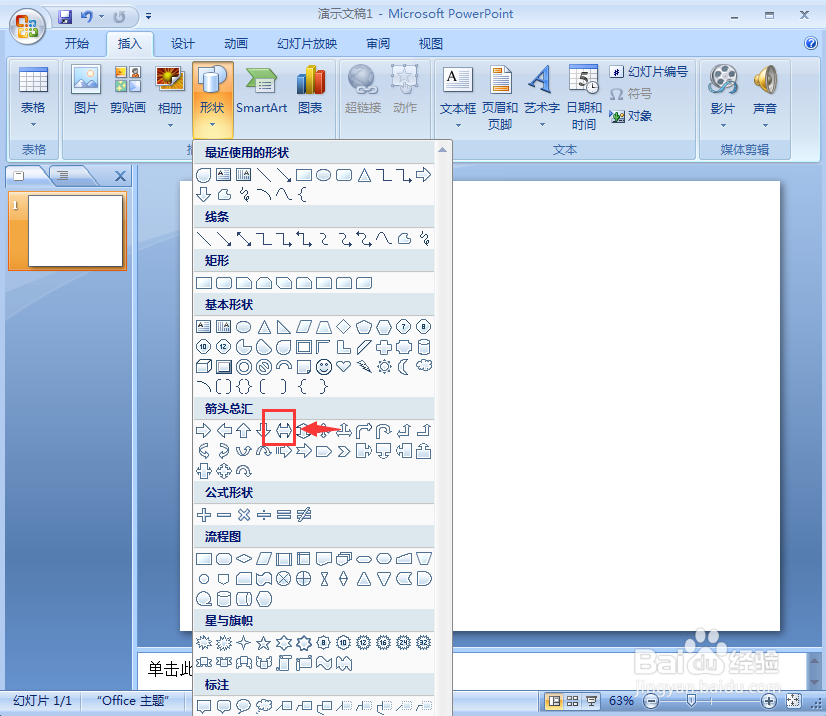The image size is (826, 716).
Task: Choose the right arrow in 箭头总汇
Action: coord(203,431)
